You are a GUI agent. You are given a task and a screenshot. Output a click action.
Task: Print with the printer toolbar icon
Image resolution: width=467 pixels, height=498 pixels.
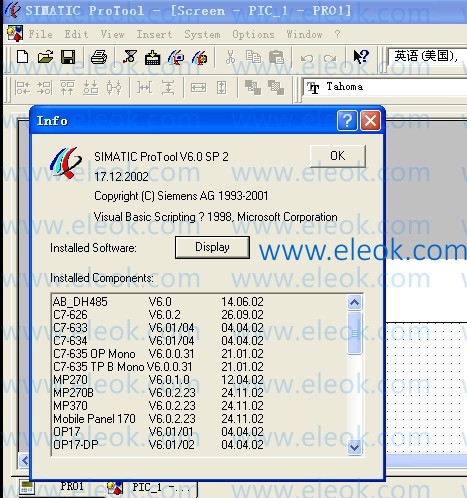(x=99, y=57)
